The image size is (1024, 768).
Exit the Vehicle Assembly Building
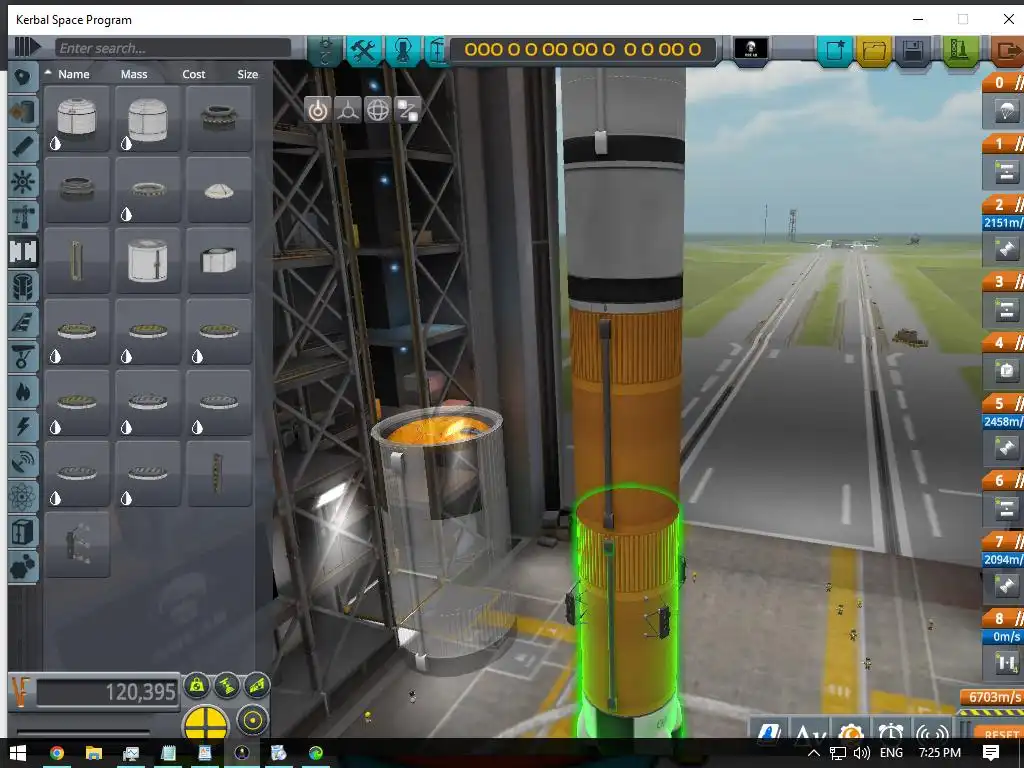pyautogui.click(x=1006, y=50)
